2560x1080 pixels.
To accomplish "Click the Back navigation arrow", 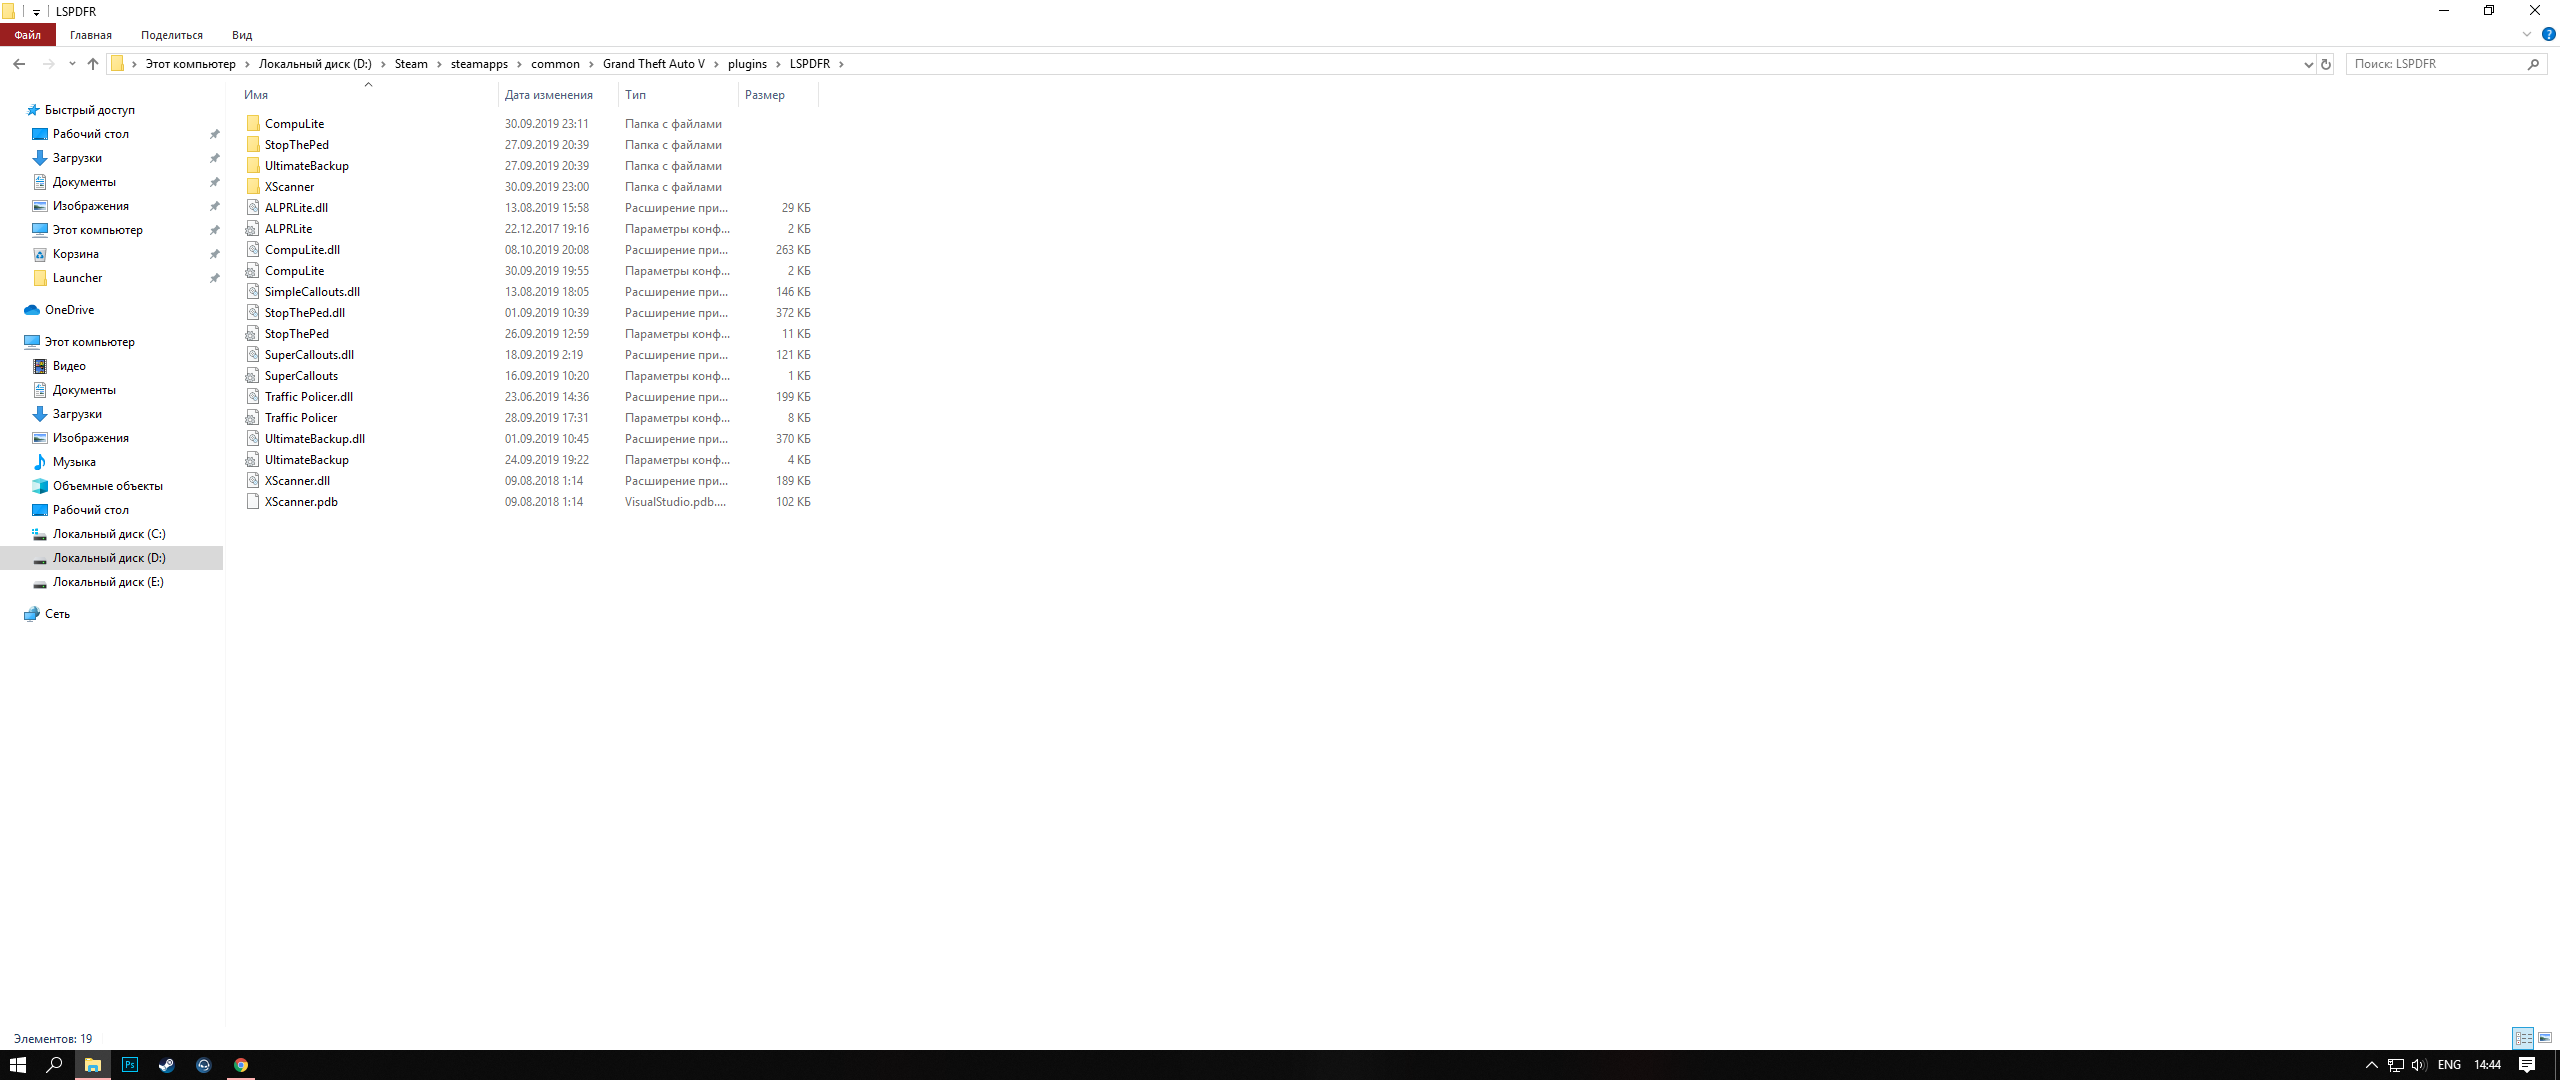I will click(x=19, y=64).
